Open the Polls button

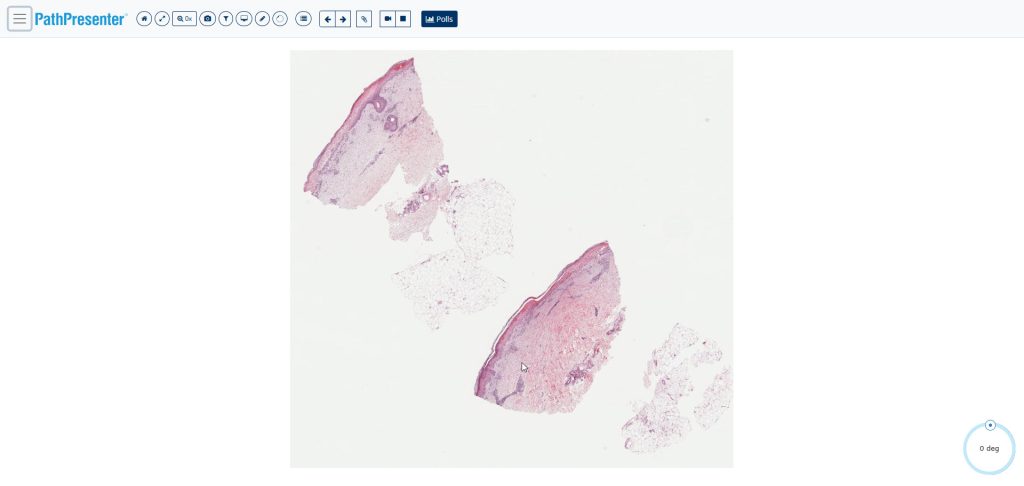click(440, 19)
